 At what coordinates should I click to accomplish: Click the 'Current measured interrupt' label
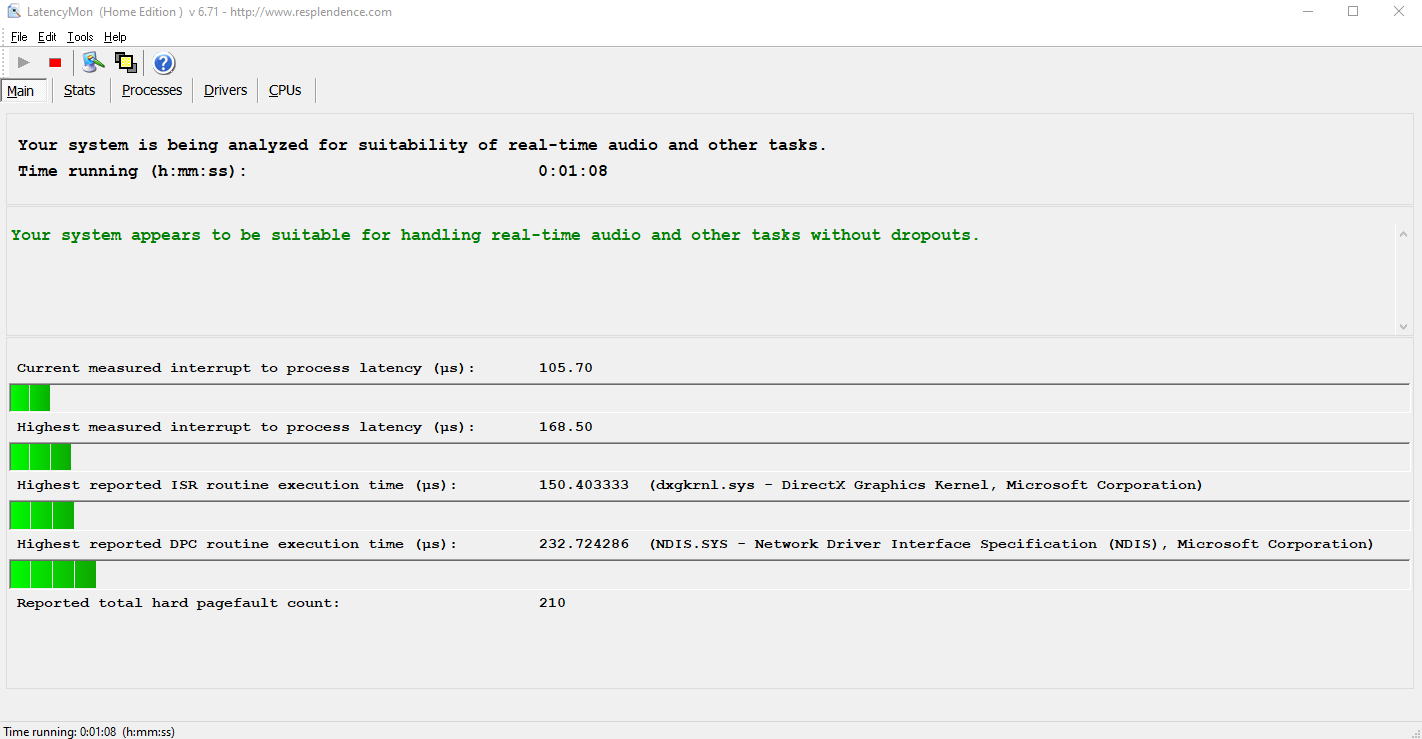click(x=246, y=368)
